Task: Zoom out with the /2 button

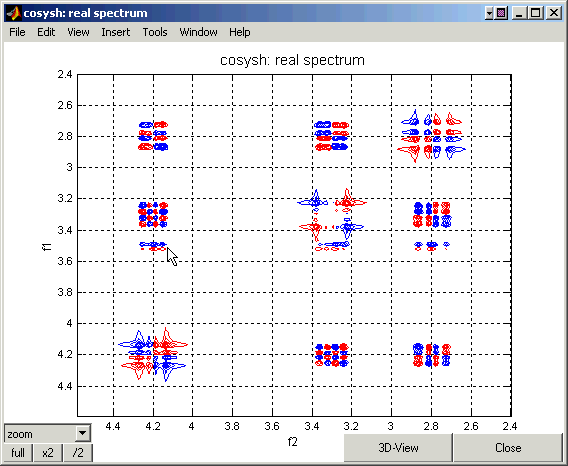Action: tap(78, 453)
